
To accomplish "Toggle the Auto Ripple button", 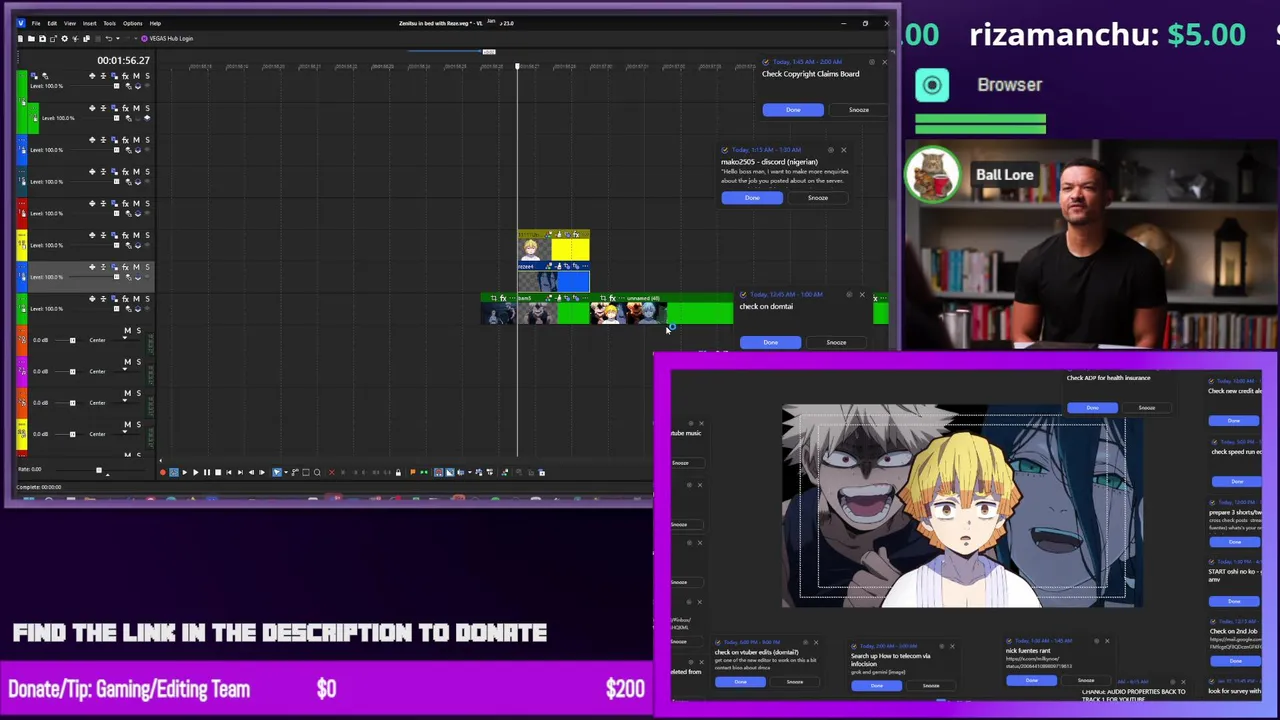I will [460, 472].
